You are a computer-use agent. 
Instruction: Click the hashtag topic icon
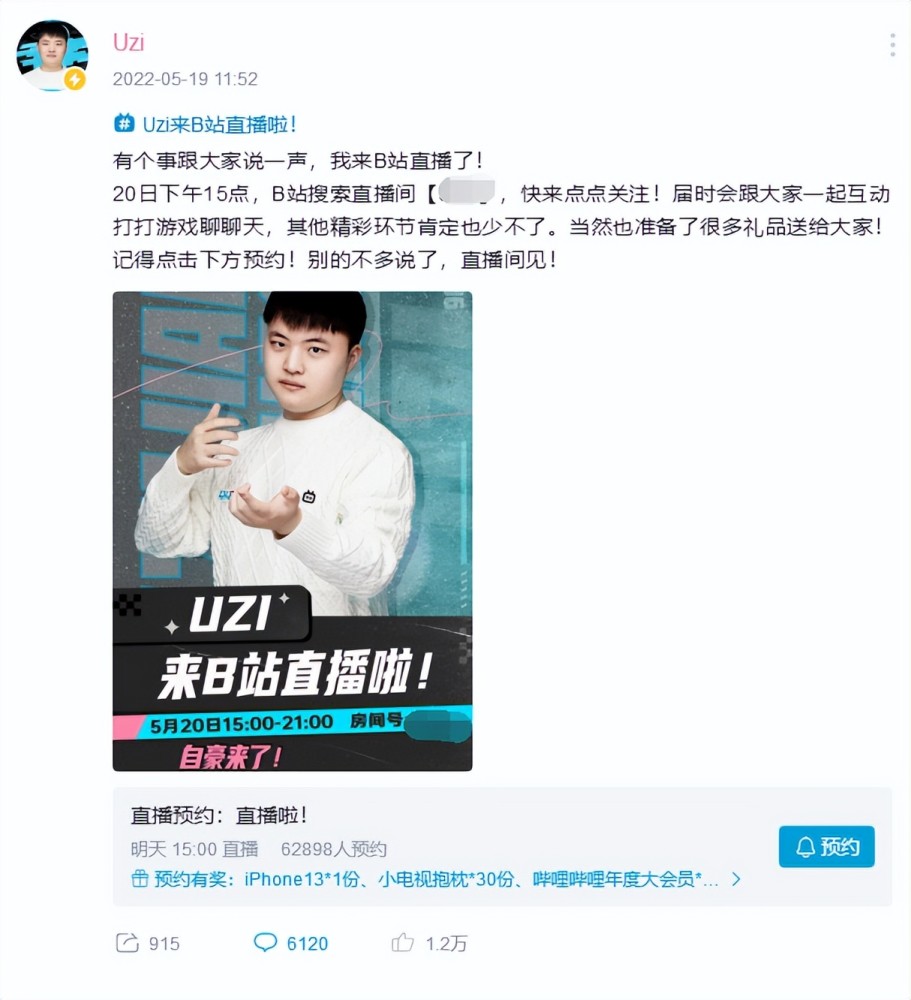pos(124,122)
